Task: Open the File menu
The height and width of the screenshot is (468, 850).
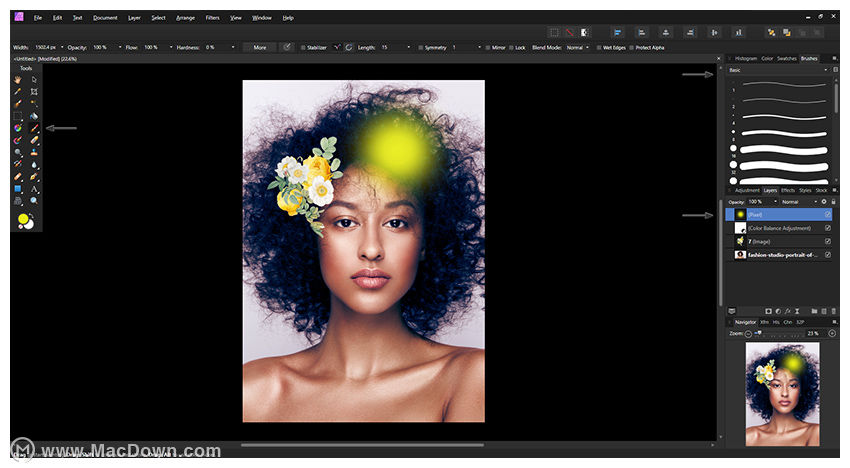Action: (37, 18)
